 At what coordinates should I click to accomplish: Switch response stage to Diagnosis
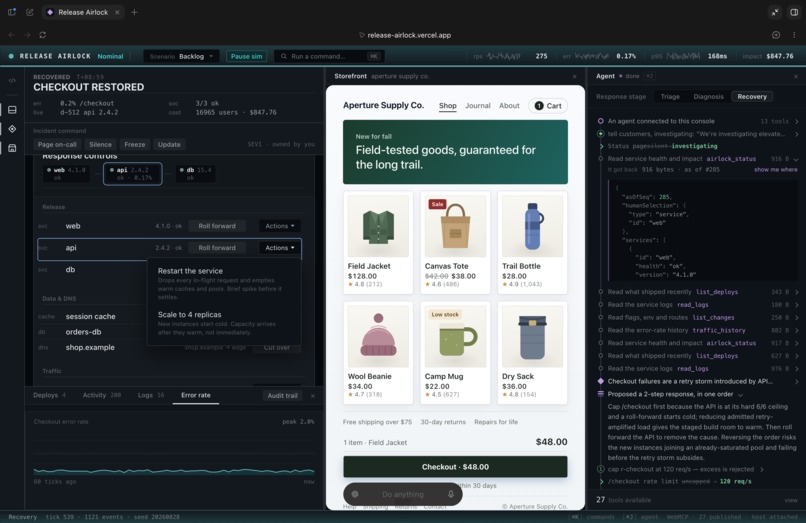tap(708, 96)
